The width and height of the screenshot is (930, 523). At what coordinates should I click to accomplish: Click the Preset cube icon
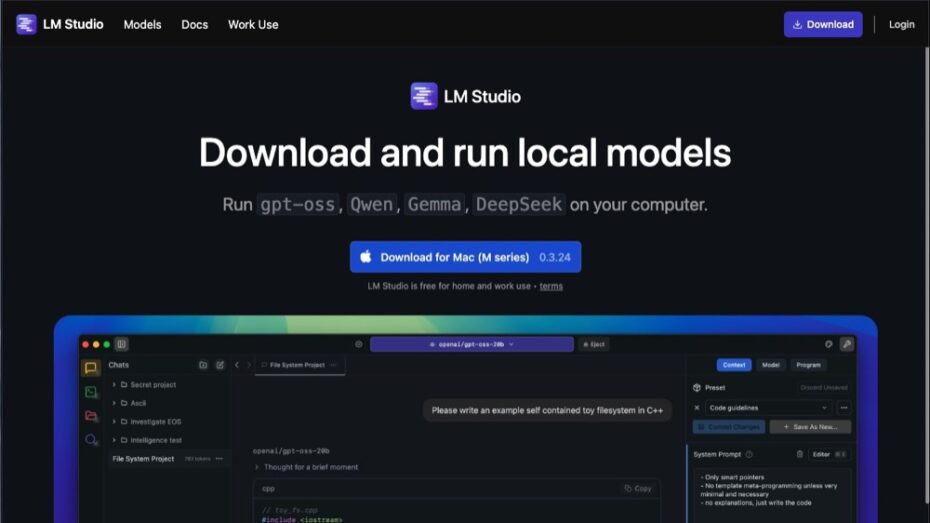pyautogui.click(x=697, y=388)
